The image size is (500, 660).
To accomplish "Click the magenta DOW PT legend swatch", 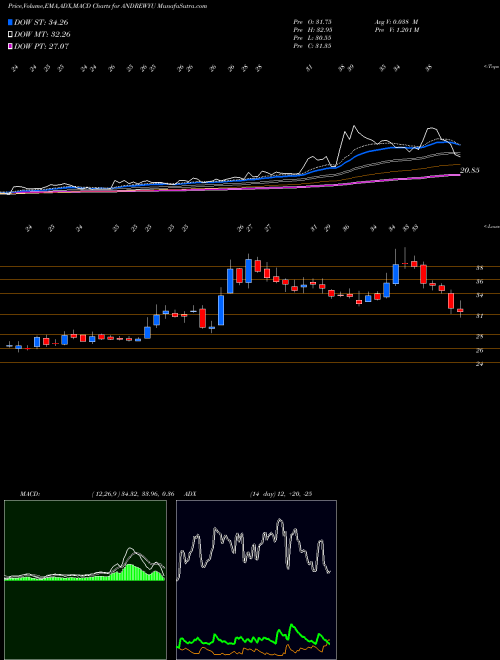I will [10, 46].
